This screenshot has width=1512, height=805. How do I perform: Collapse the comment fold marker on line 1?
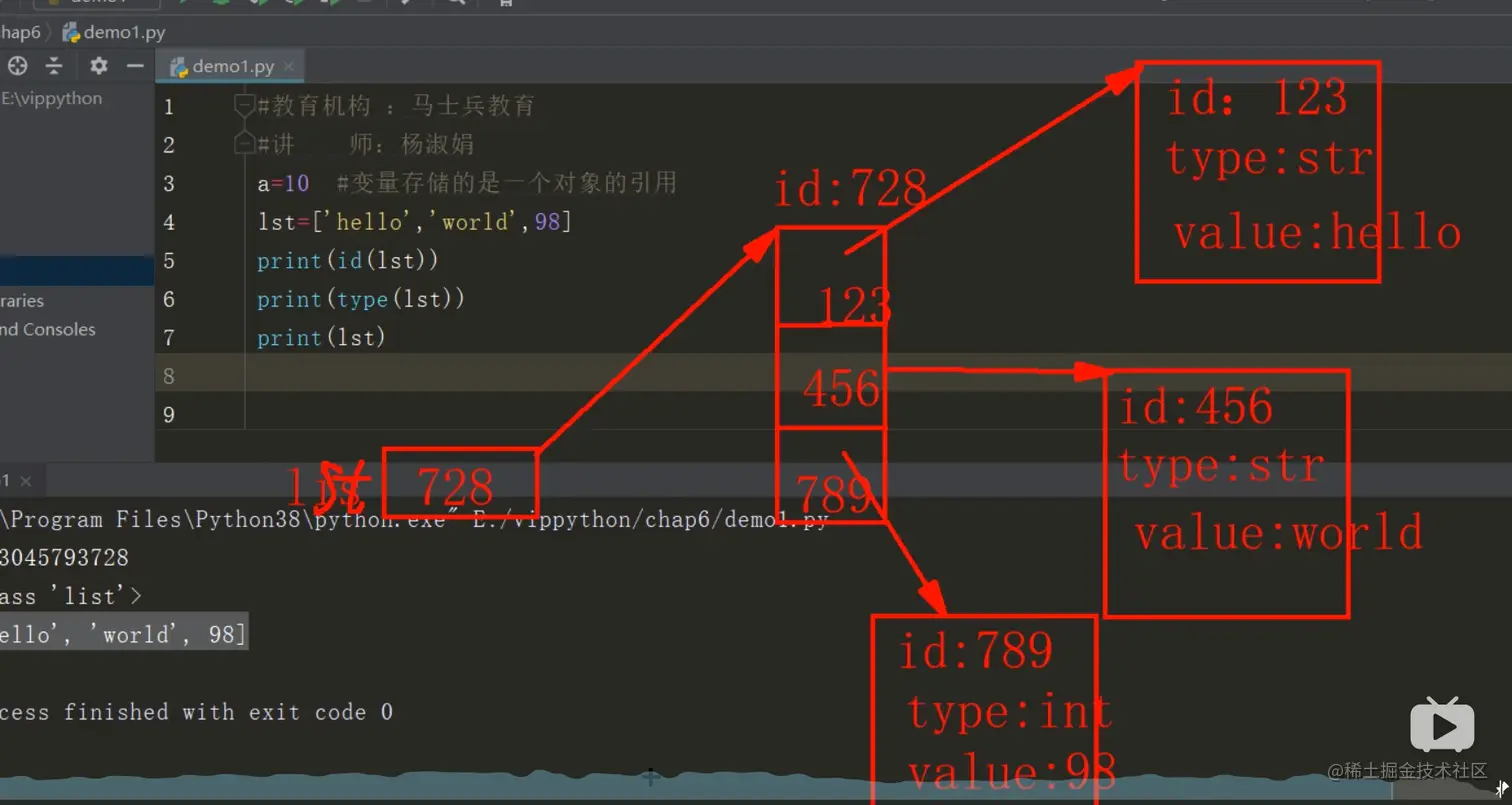pyautogui.click(x=243, y=105)
